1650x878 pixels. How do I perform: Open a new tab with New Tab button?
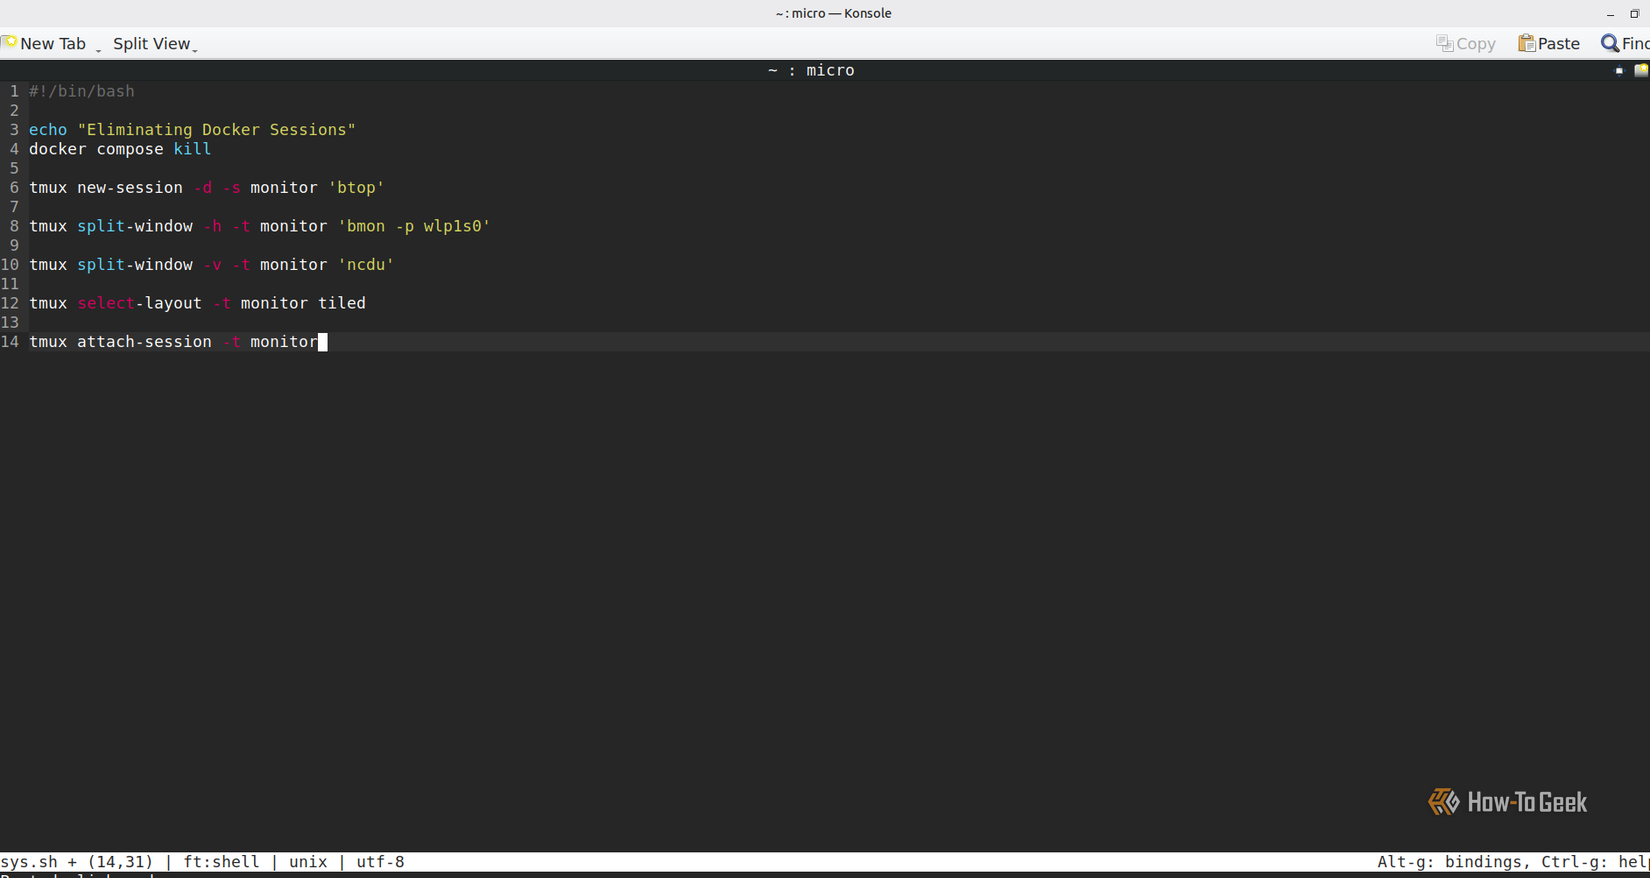(x=44, y=44)
